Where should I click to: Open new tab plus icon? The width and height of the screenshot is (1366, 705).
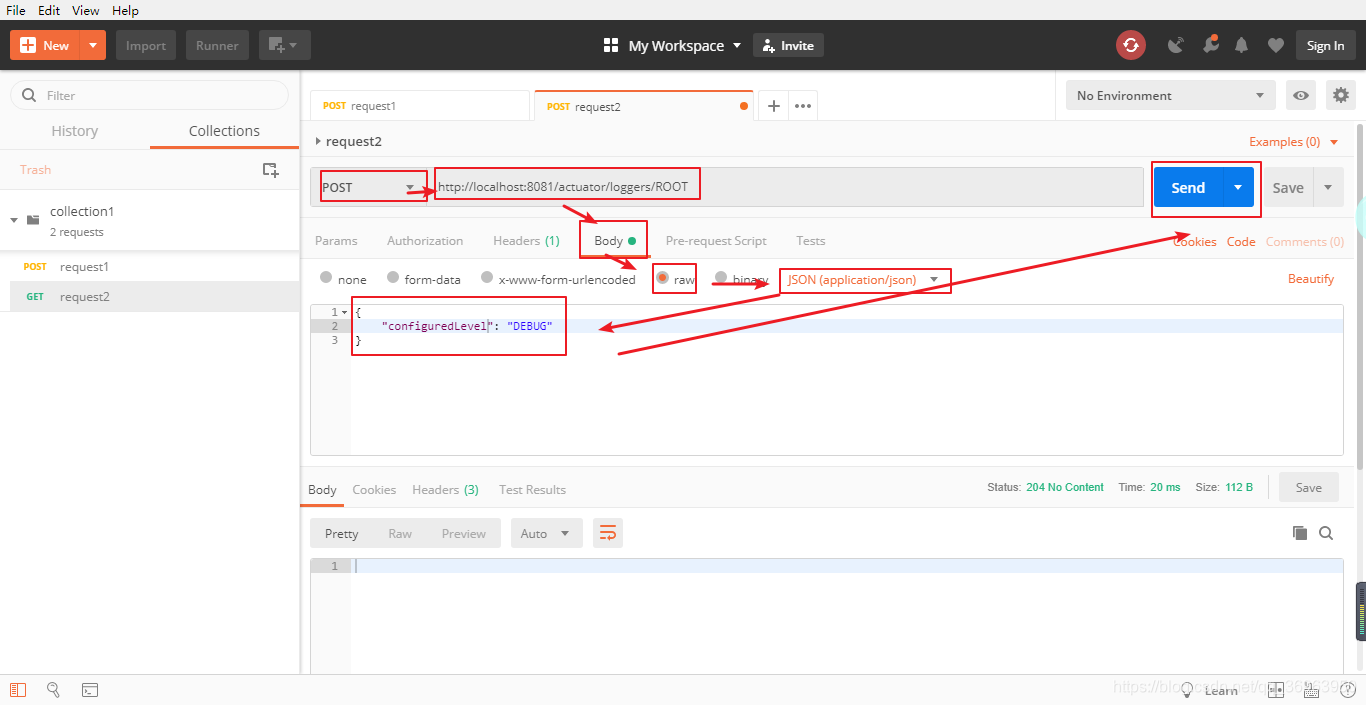click(x=773, y=105)
